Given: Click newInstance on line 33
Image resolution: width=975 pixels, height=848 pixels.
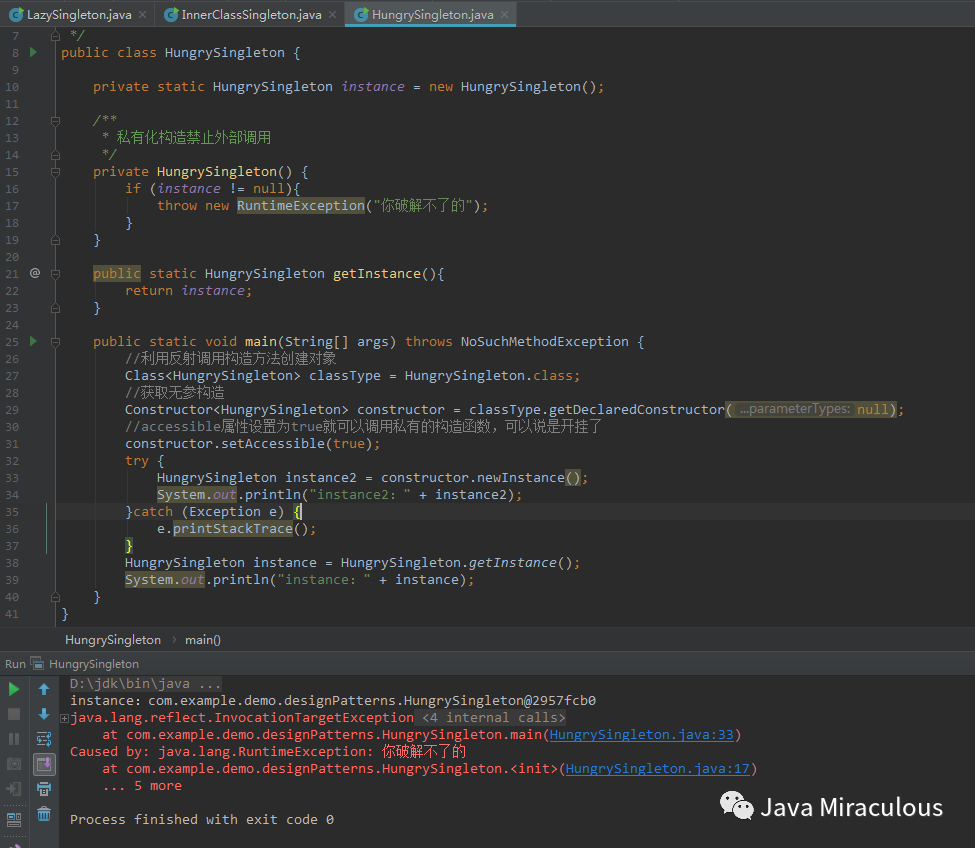Looking at the screenshot, I should click(x=521, y=477).
